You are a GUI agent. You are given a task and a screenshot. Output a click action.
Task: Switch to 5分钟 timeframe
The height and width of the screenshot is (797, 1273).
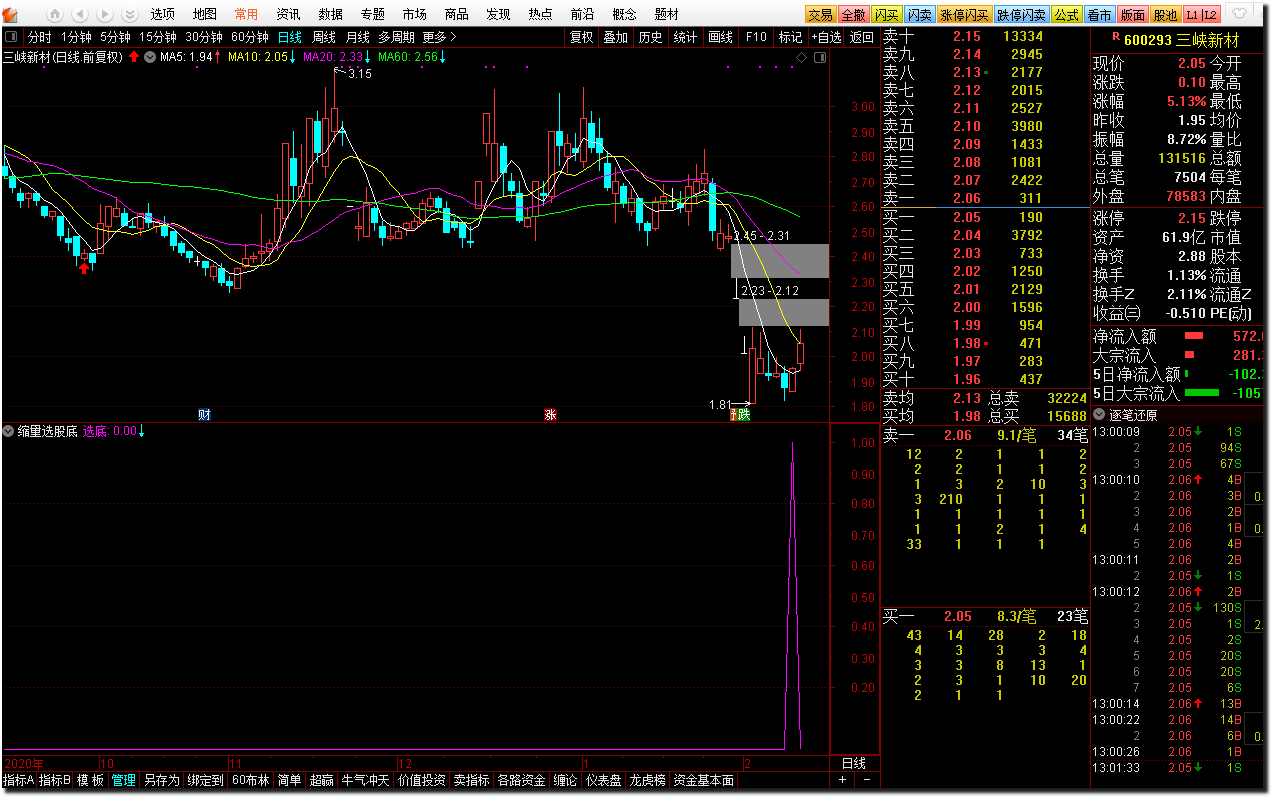(115, 37)
